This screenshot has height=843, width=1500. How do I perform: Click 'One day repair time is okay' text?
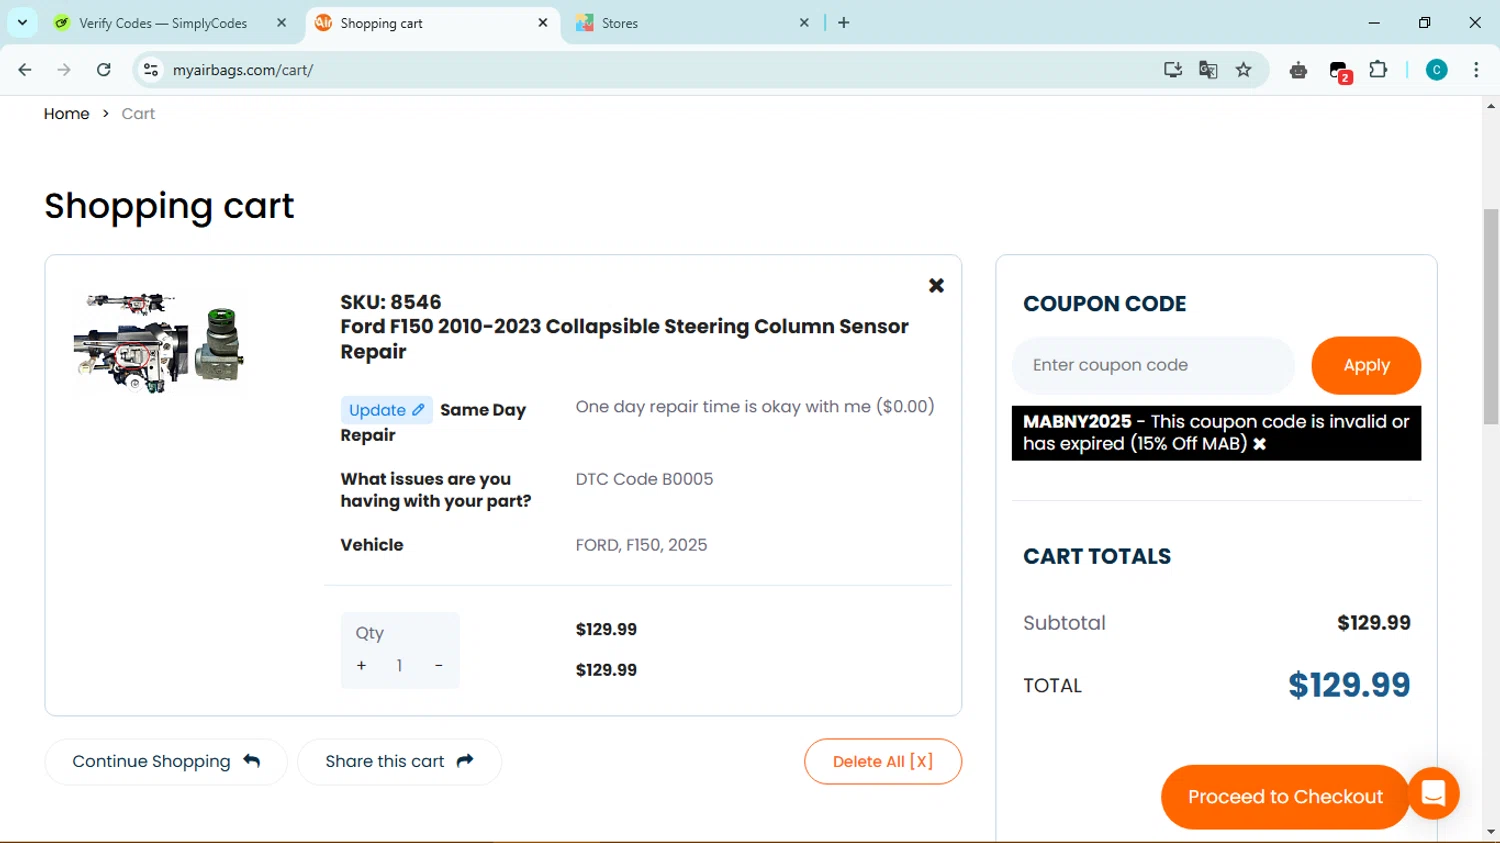pos(755,407)
